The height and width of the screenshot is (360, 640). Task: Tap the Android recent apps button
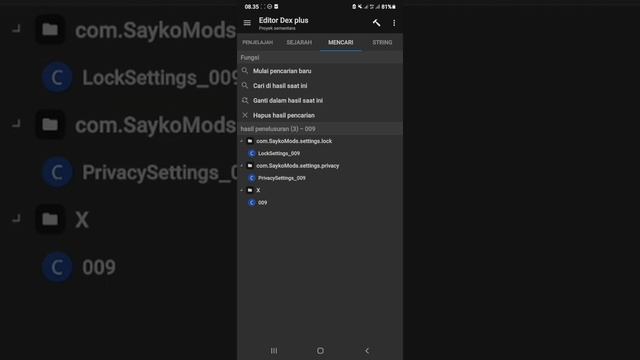(274, 351)
